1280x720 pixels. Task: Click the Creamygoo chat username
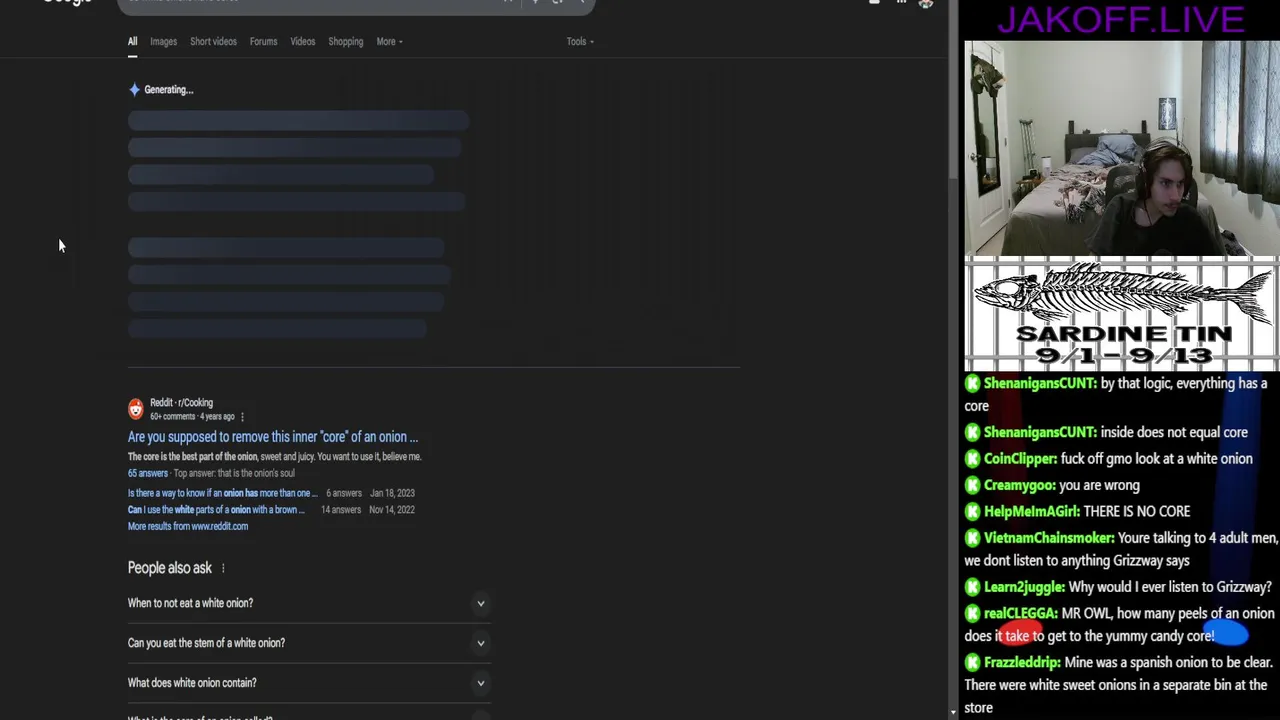[x=1019, y=485]
